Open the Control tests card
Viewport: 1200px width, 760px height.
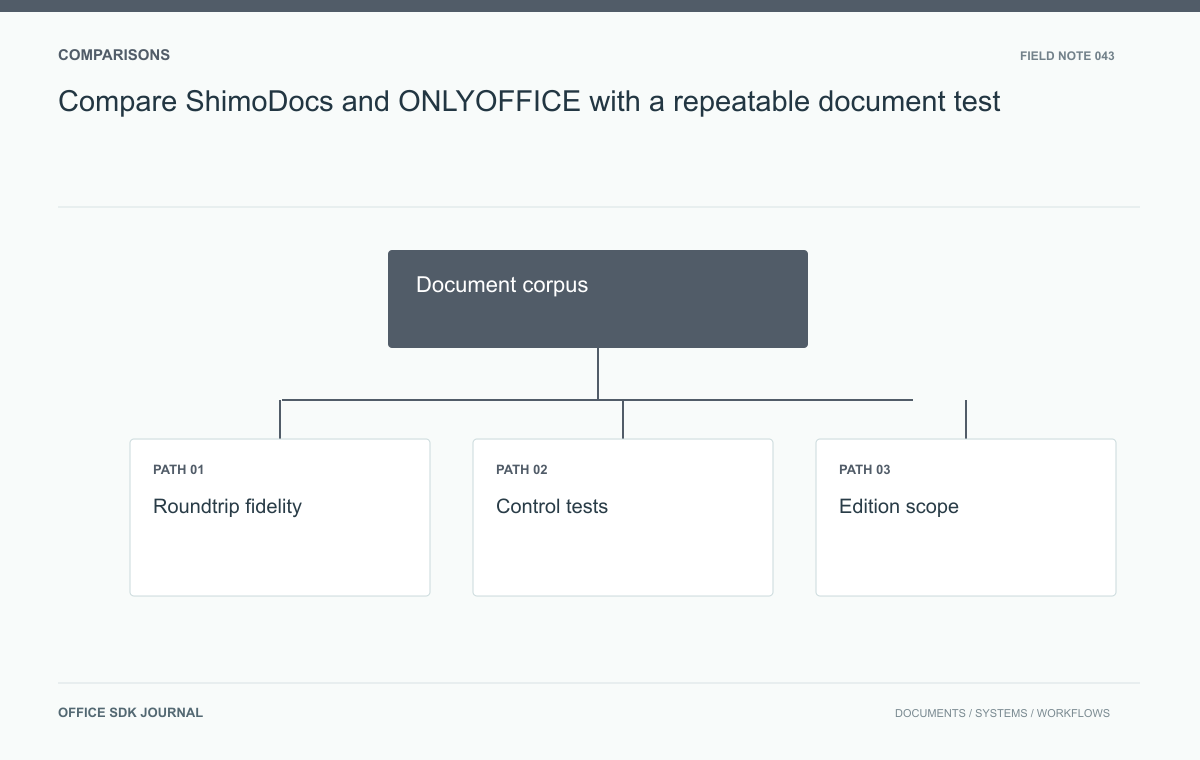[x=623, y=517]
